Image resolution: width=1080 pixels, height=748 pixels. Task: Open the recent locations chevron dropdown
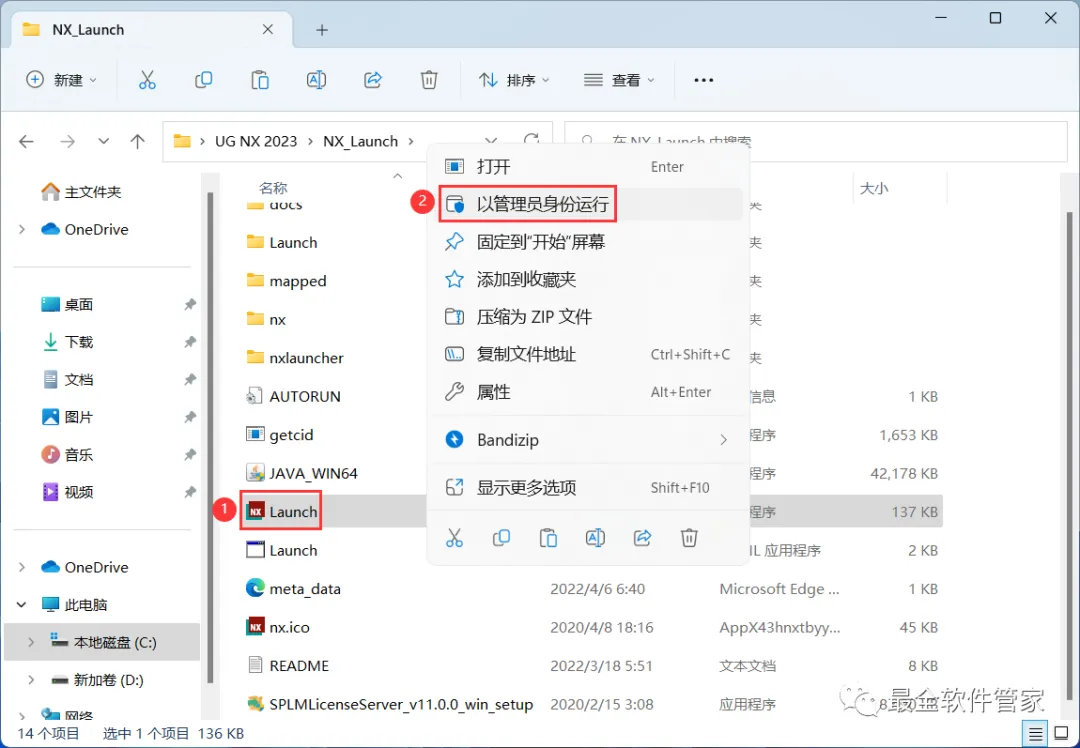click(x=103, y=142)
